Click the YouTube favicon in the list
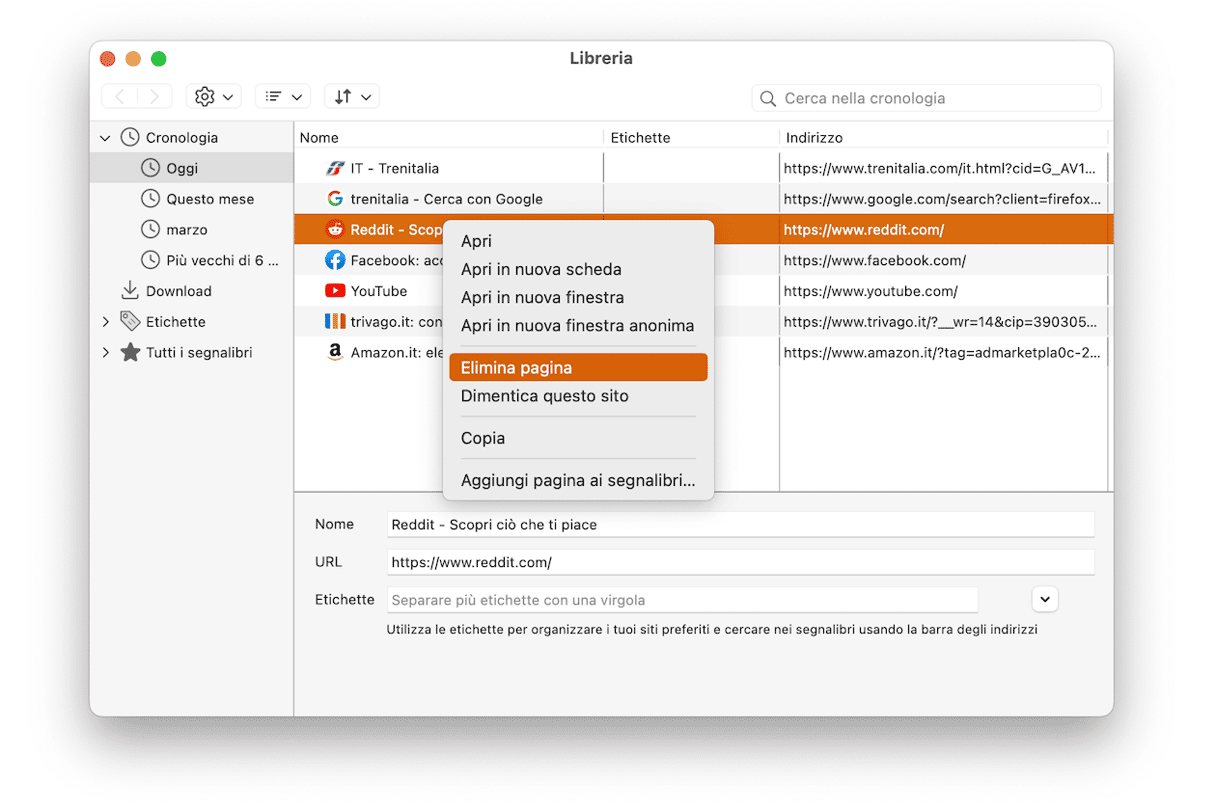 click(x=335, y=291)
